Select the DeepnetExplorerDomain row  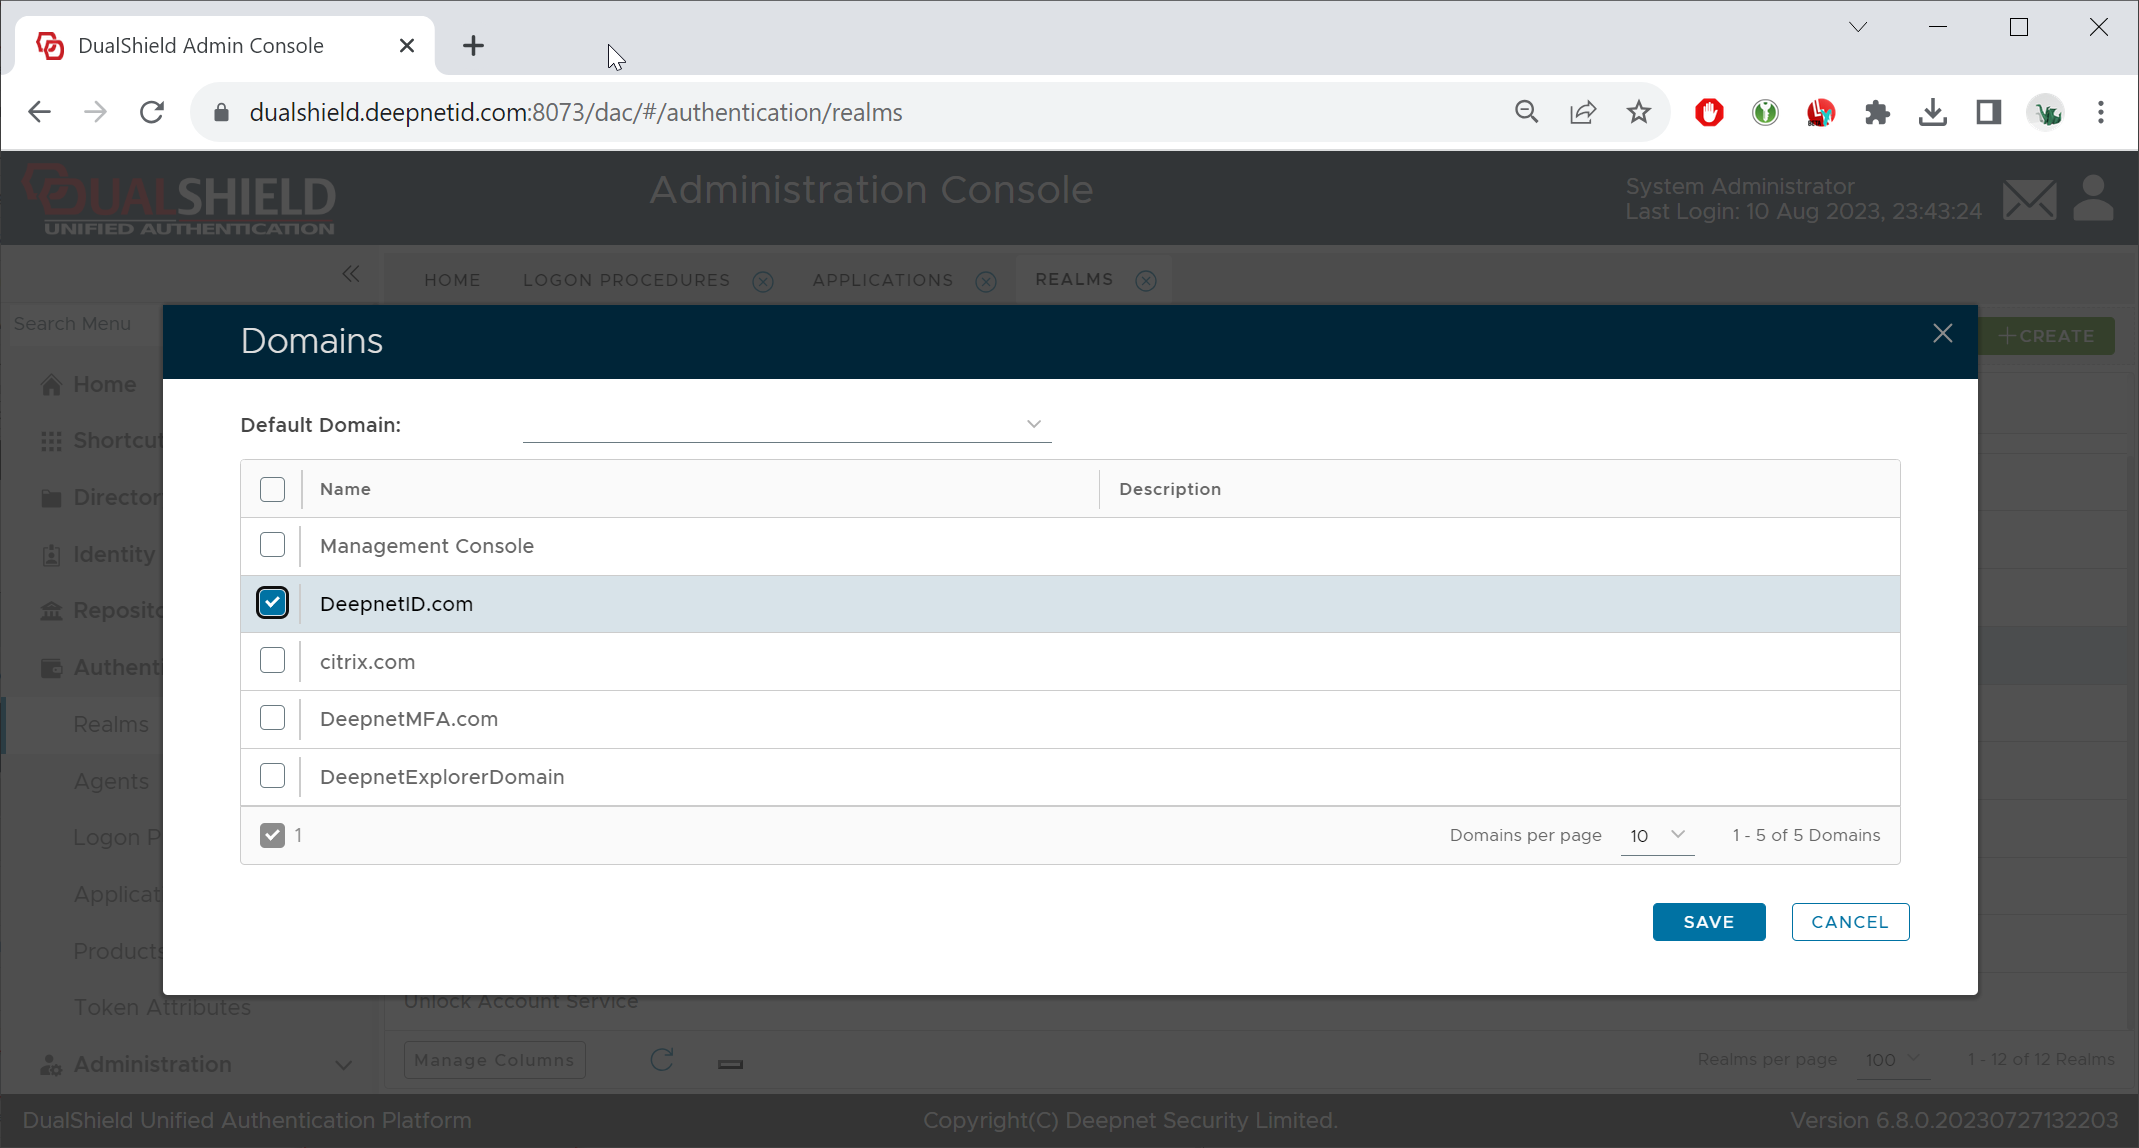441,777
